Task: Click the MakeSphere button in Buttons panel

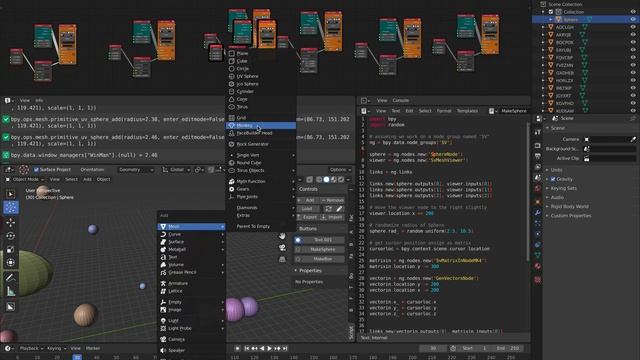Action: [322, 249]
